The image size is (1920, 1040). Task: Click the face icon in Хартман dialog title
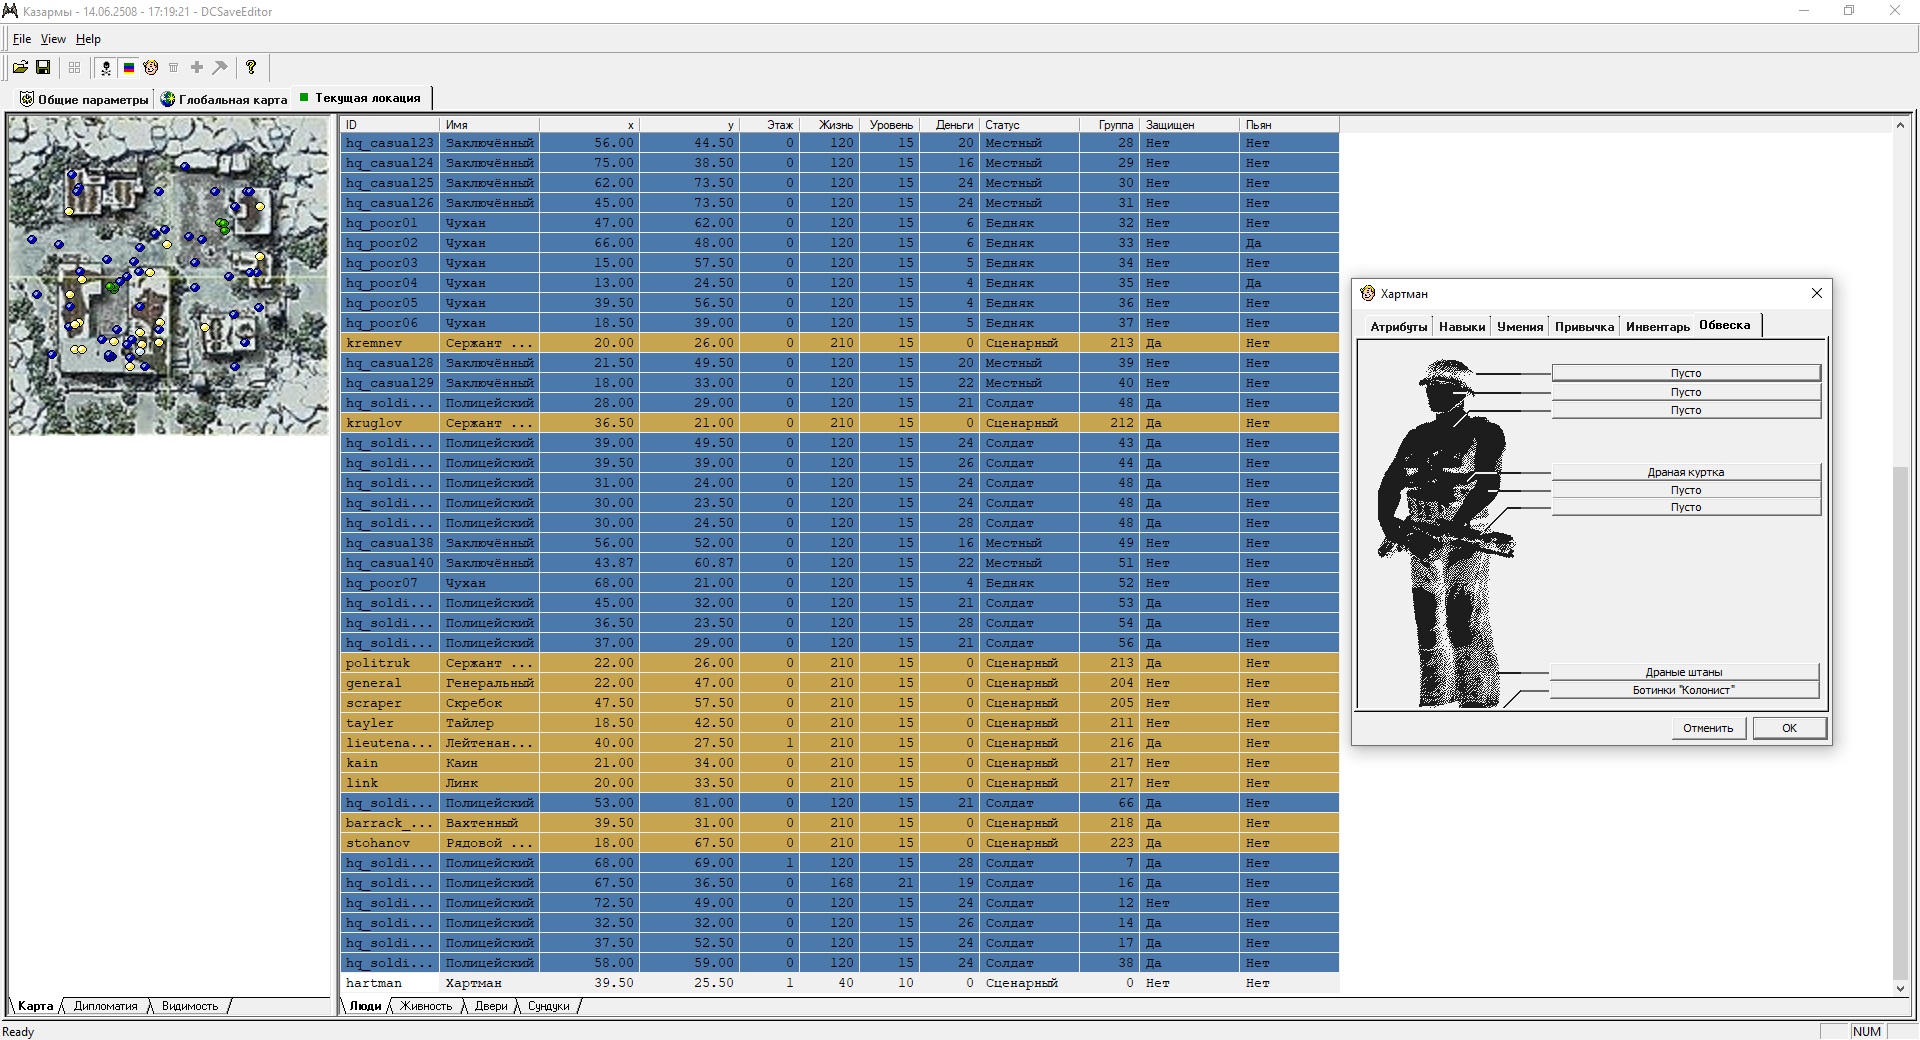coord(1368,293)
